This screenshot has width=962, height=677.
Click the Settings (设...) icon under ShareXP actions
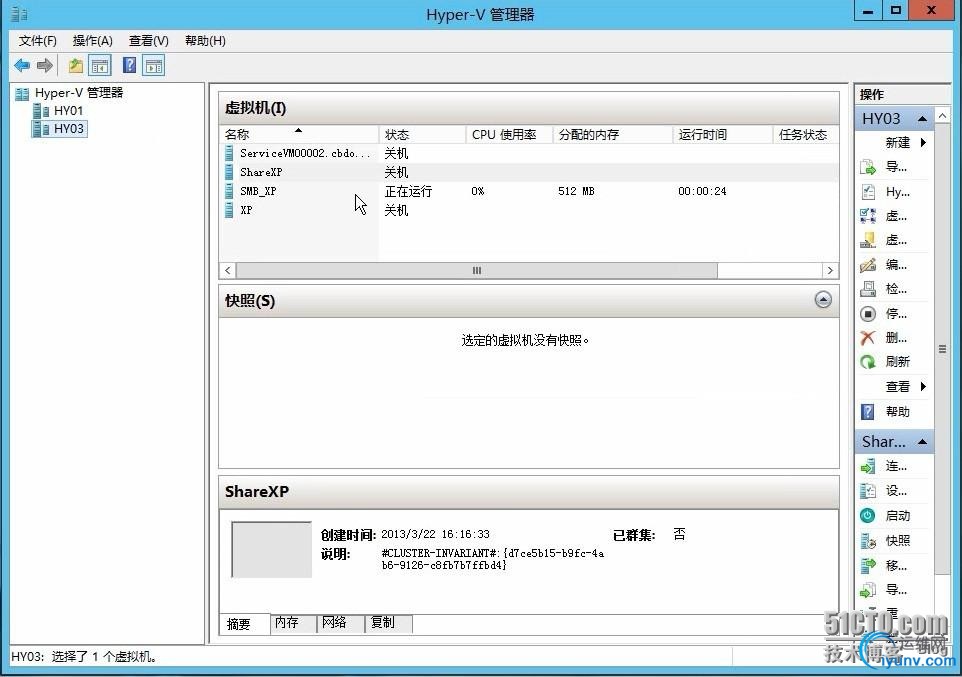tap(868, 491)
